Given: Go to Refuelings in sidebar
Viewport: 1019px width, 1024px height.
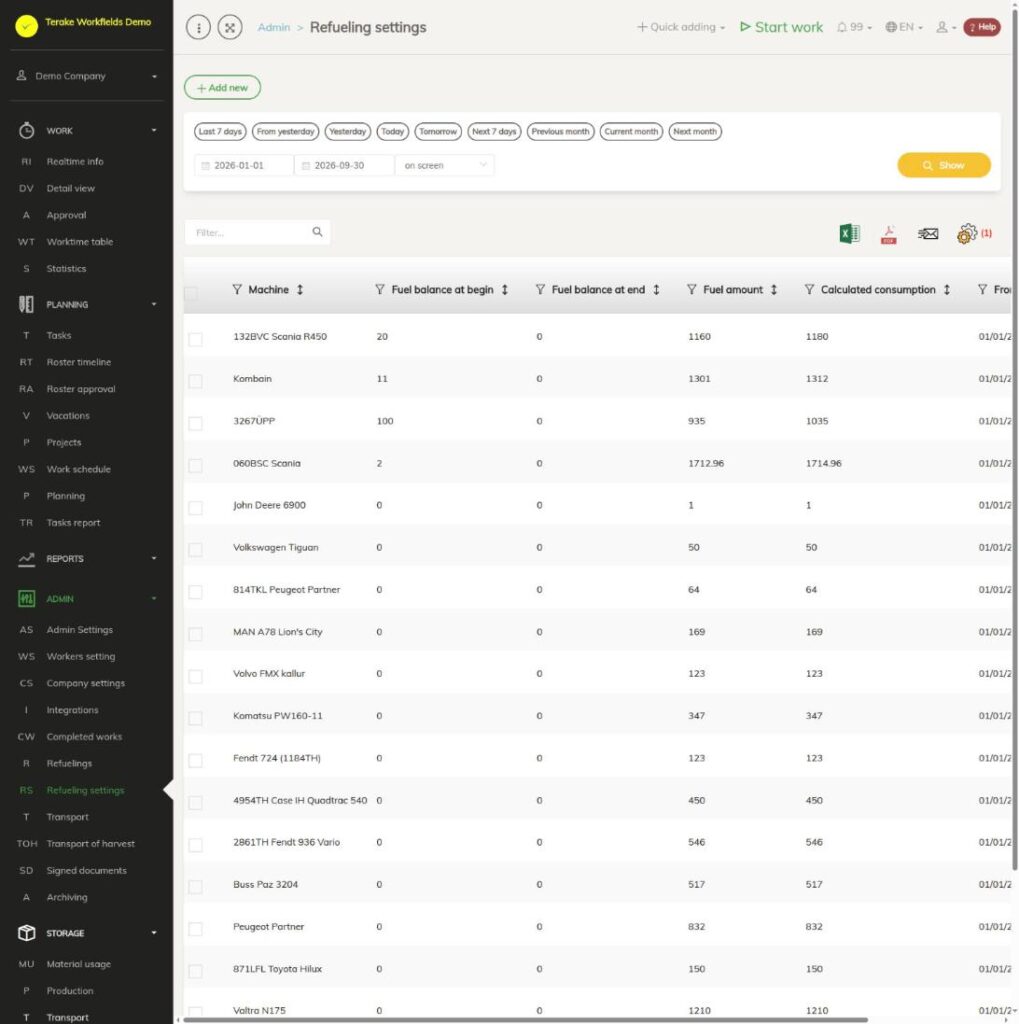Looking at the screenshot, I should [x=69, y=763].
